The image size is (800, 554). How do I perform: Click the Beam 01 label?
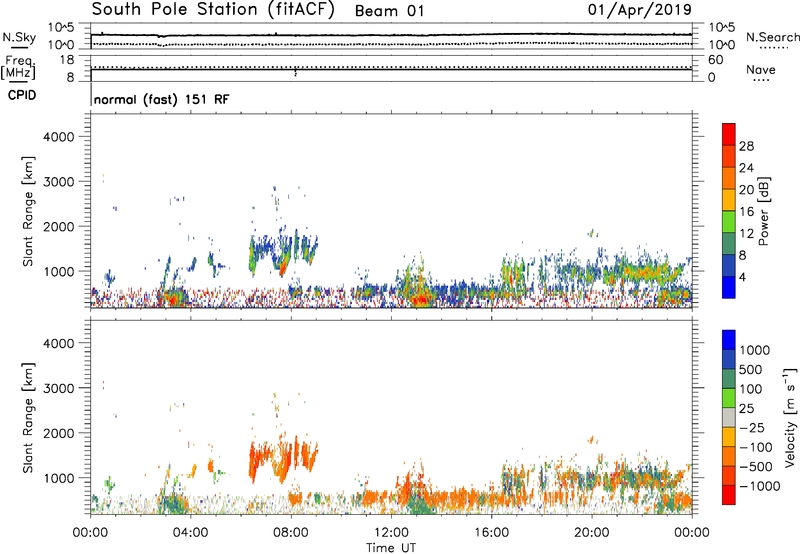coord(389,11)
